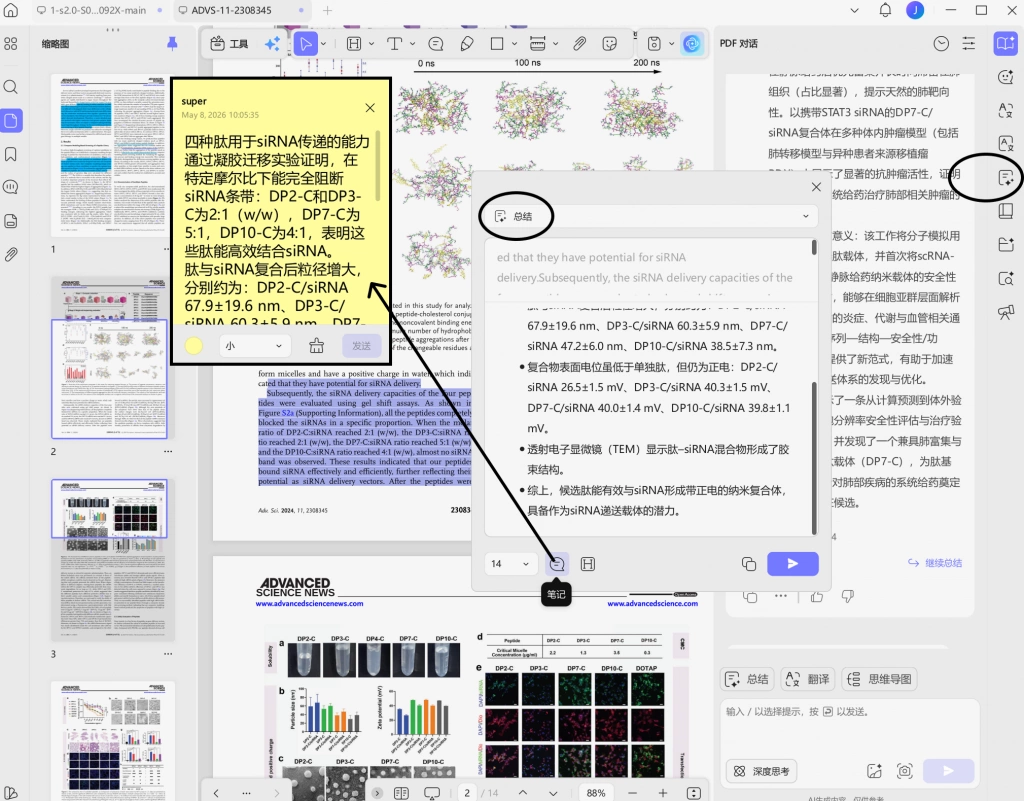Open notifications bell
Viewport: 1024px width, 801px height.
pyautogui.click(x=885, y=10)
